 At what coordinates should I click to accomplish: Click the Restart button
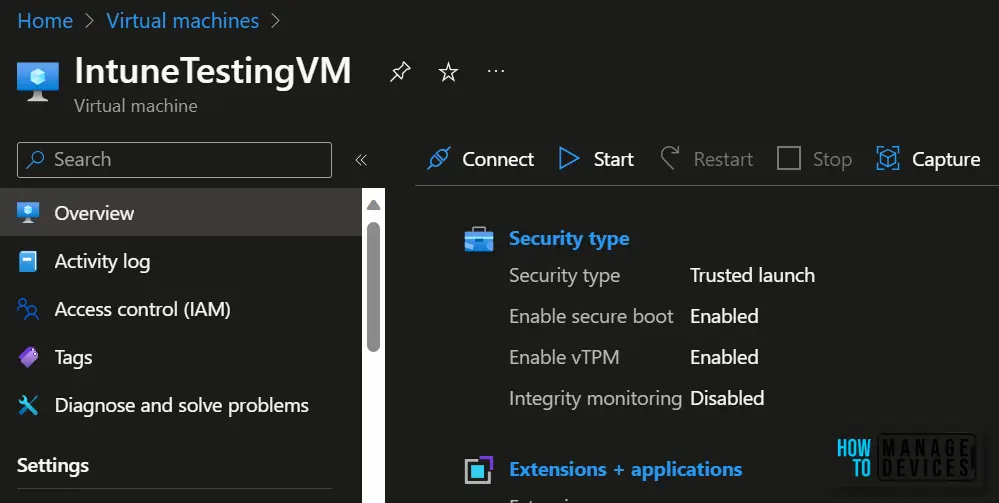tap(707, 159)
